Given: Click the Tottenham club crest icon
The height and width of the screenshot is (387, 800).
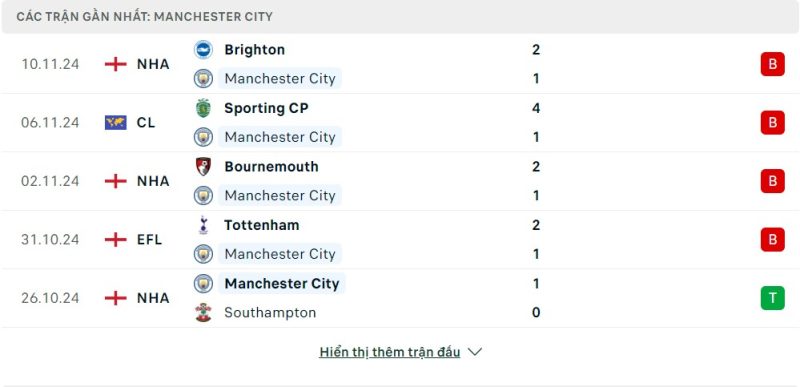Looking at the screenshot, I should 203,225.
